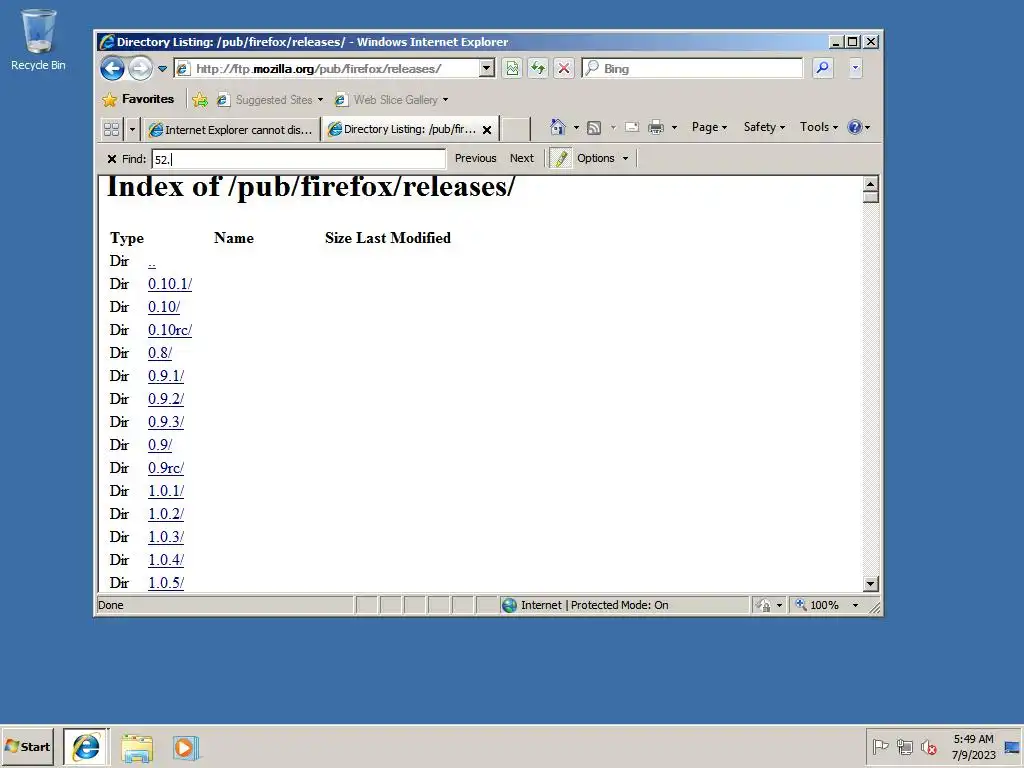Open the 0.8/ directory link
Screen dimensions: 1024x768
(160, 353)
